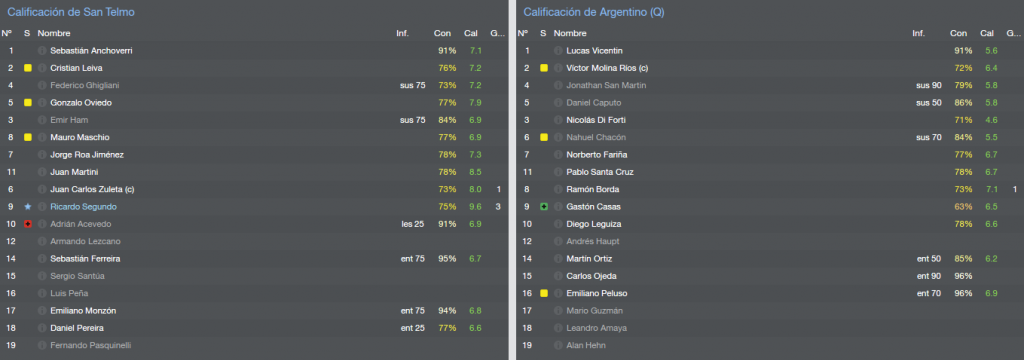Open Juan Carlos Zuleta player name
This screenshot has width=1024, height=360.
click(89, 189)
